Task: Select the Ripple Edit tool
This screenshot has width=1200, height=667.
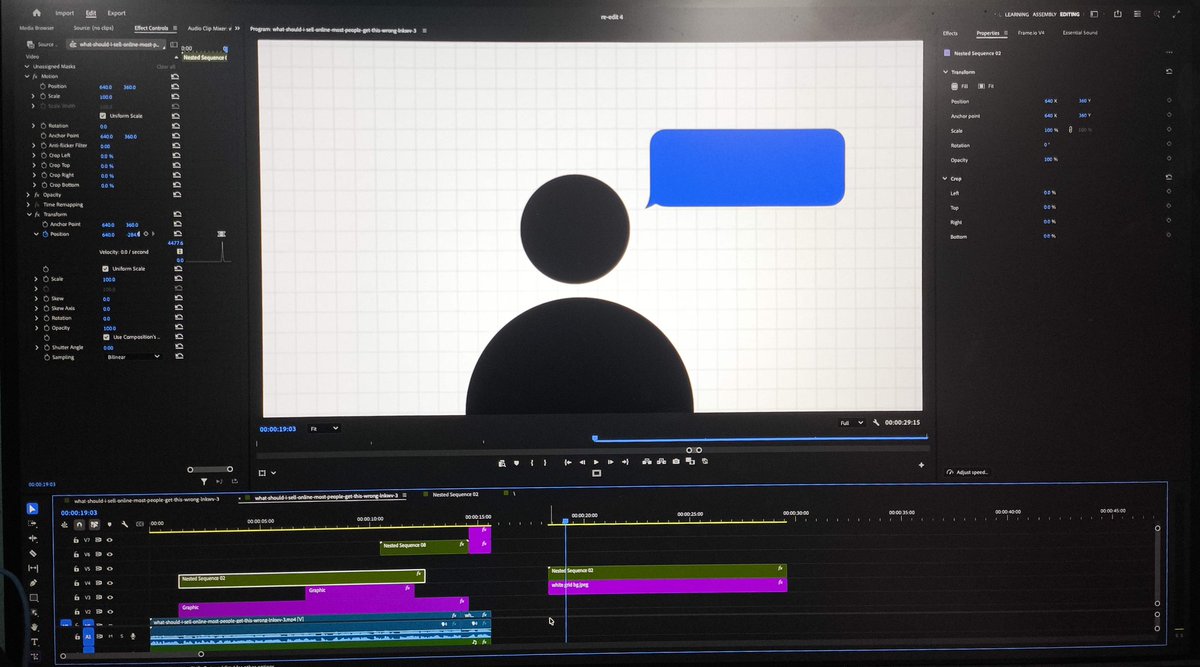Action: (x=32, y=538)
